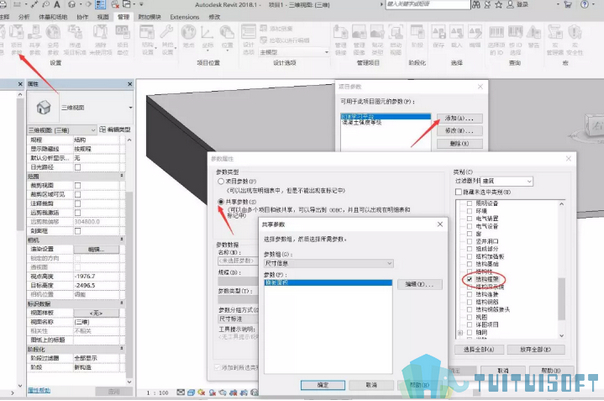Toggle the 裁剪视图 checkbox in Properties
The image size is (604, 401).
point(78,185)
